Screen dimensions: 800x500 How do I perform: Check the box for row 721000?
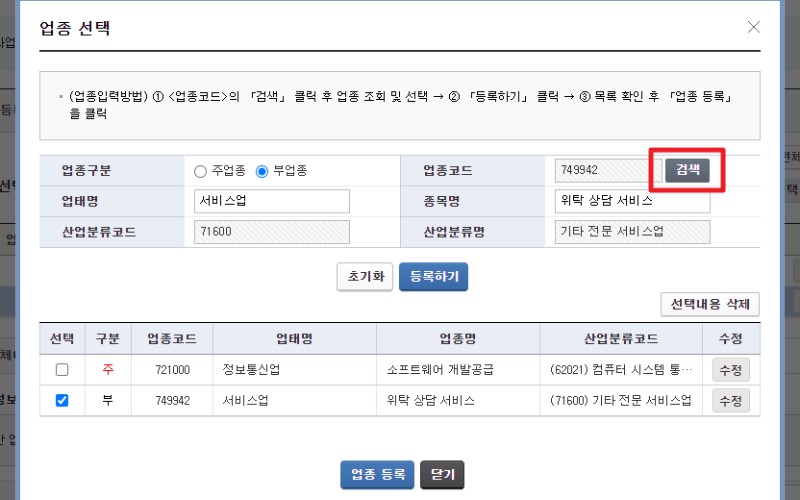coord(62,369)
